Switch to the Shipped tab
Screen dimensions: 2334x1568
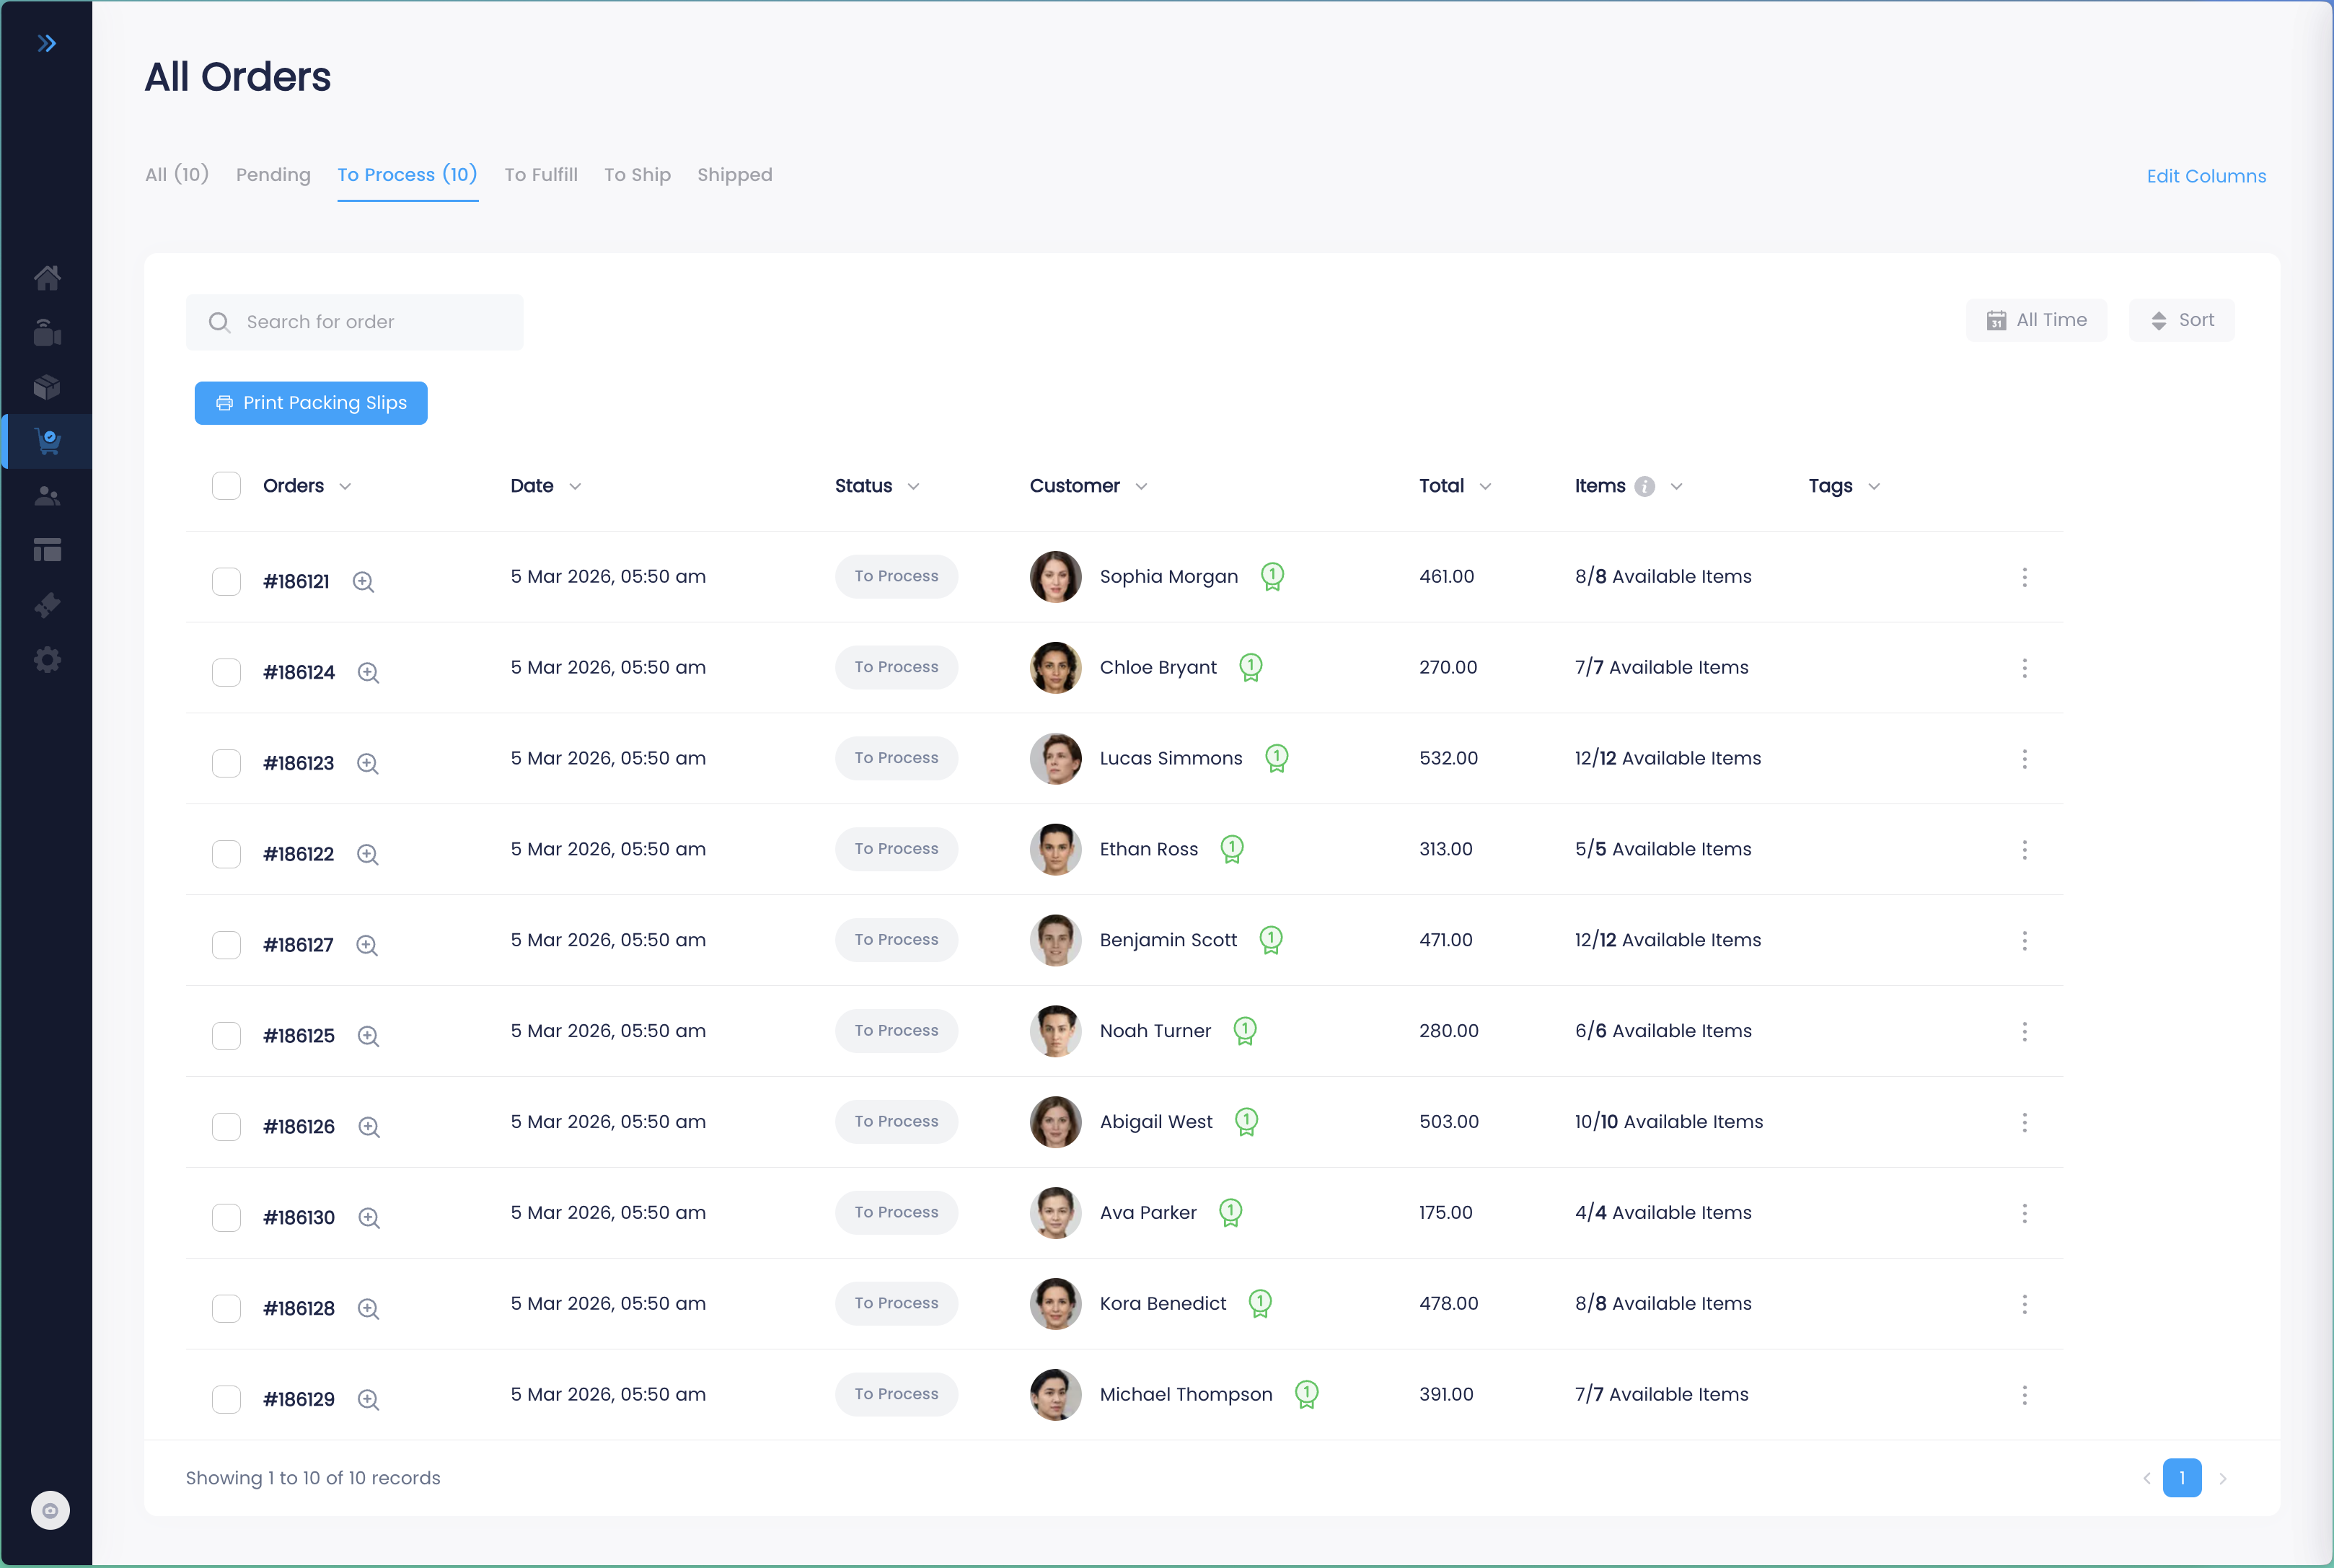[x=735, y=175]
